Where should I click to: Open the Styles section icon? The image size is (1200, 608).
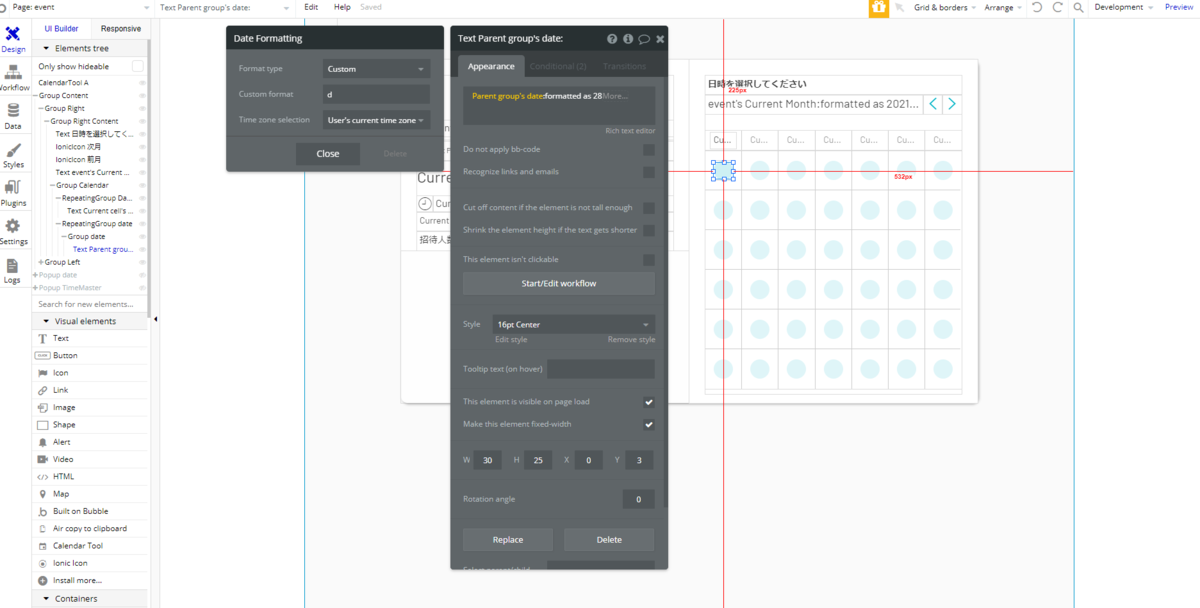(13, 155)
